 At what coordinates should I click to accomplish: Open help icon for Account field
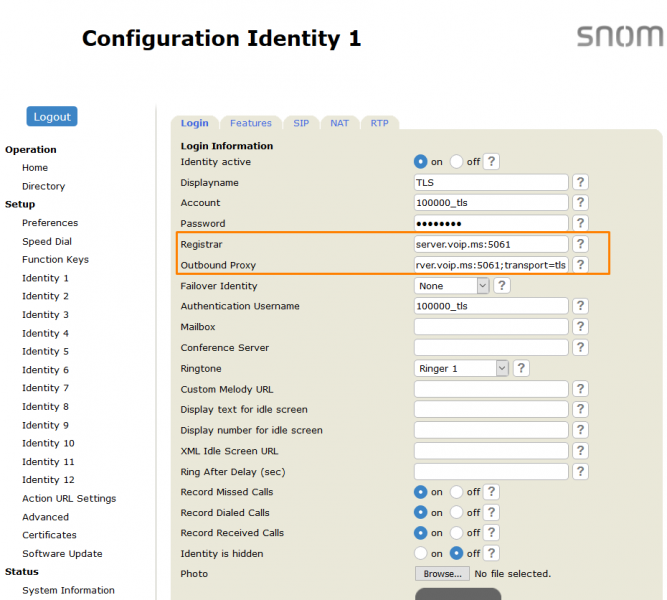(580, 203)
